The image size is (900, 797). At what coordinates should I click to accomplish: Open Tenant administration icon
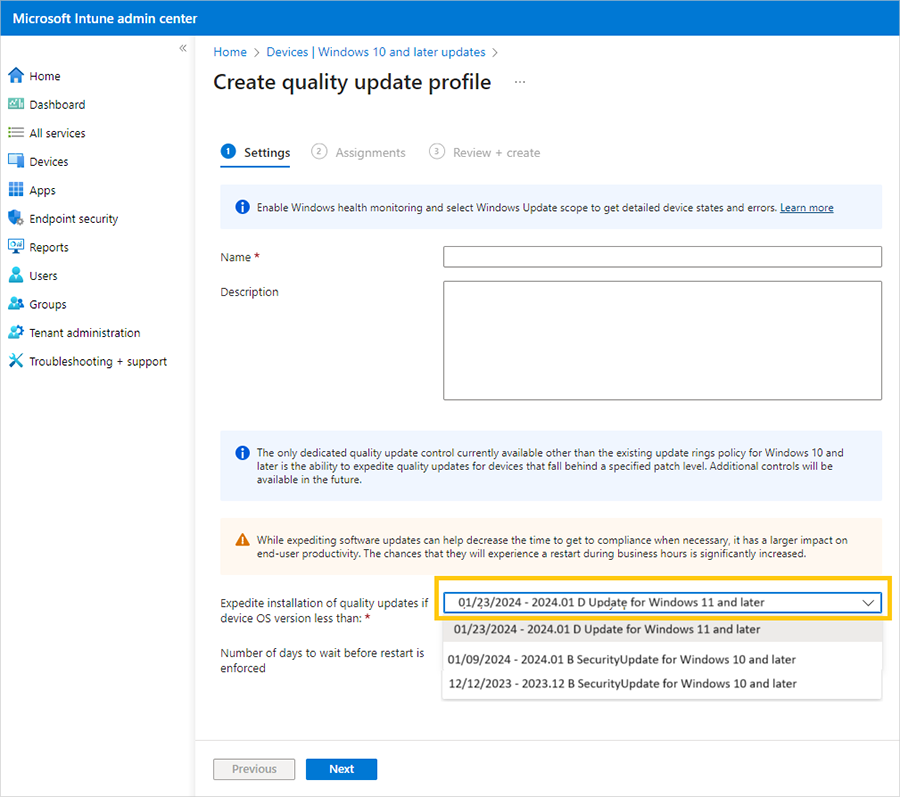coord(16,333)
